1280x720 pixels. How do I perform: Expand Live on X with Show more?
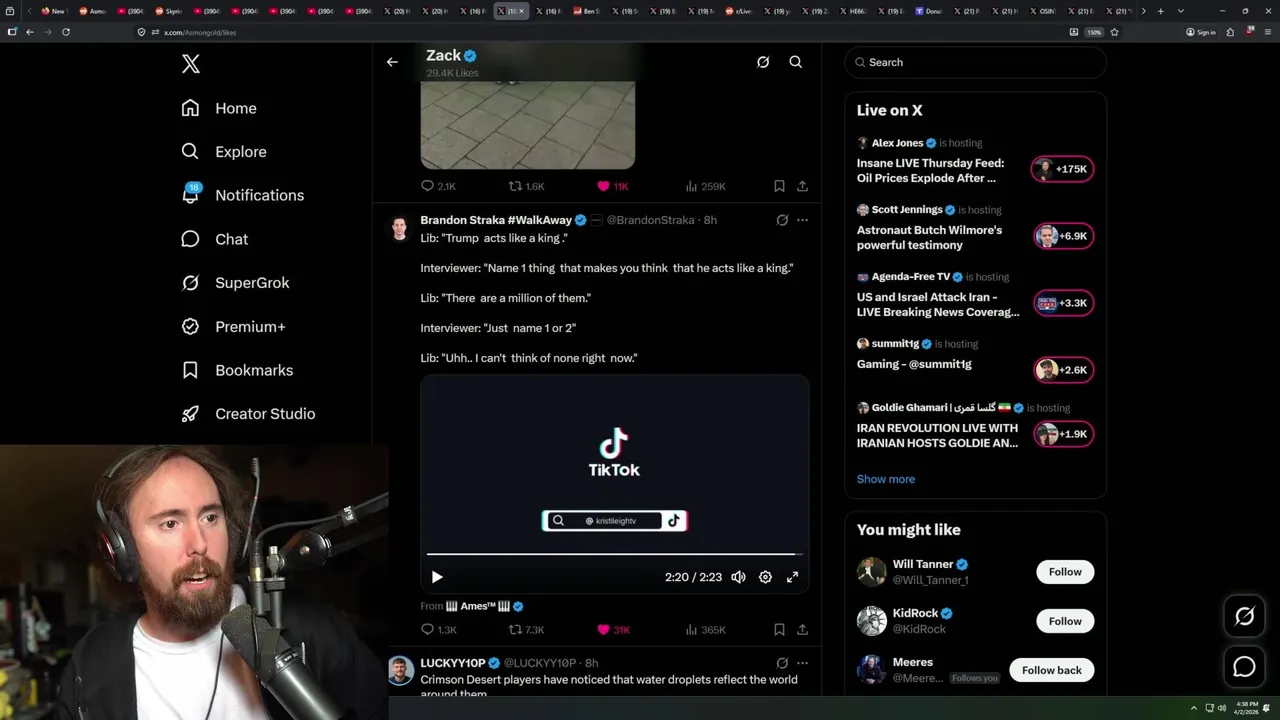[885, 479]
